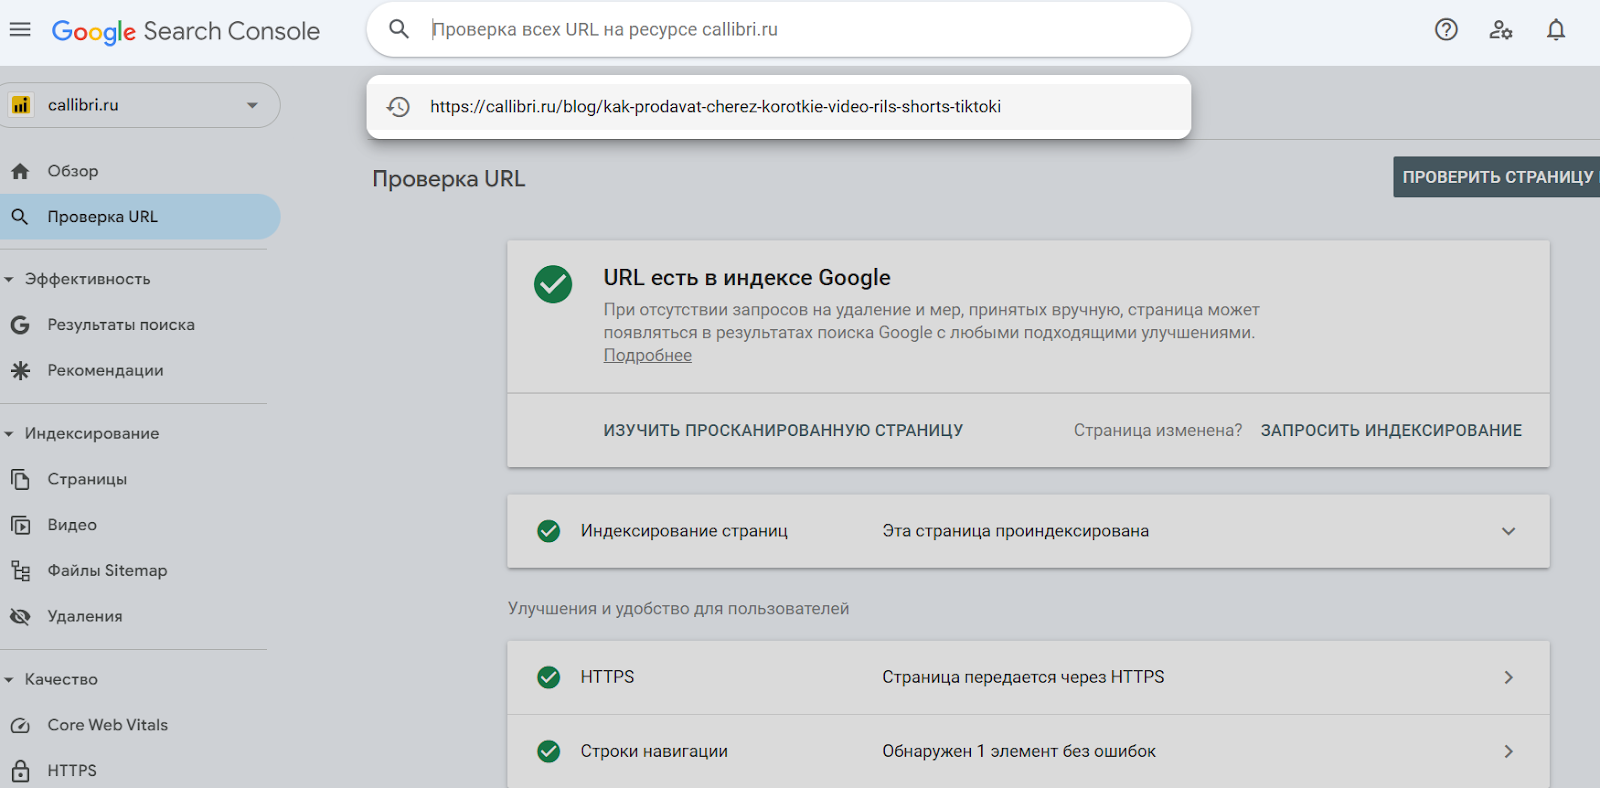Click the history clock icon beside suggested URL
Screen dimensions: 1600x788
pyautogui.click(x=398, y=107)
